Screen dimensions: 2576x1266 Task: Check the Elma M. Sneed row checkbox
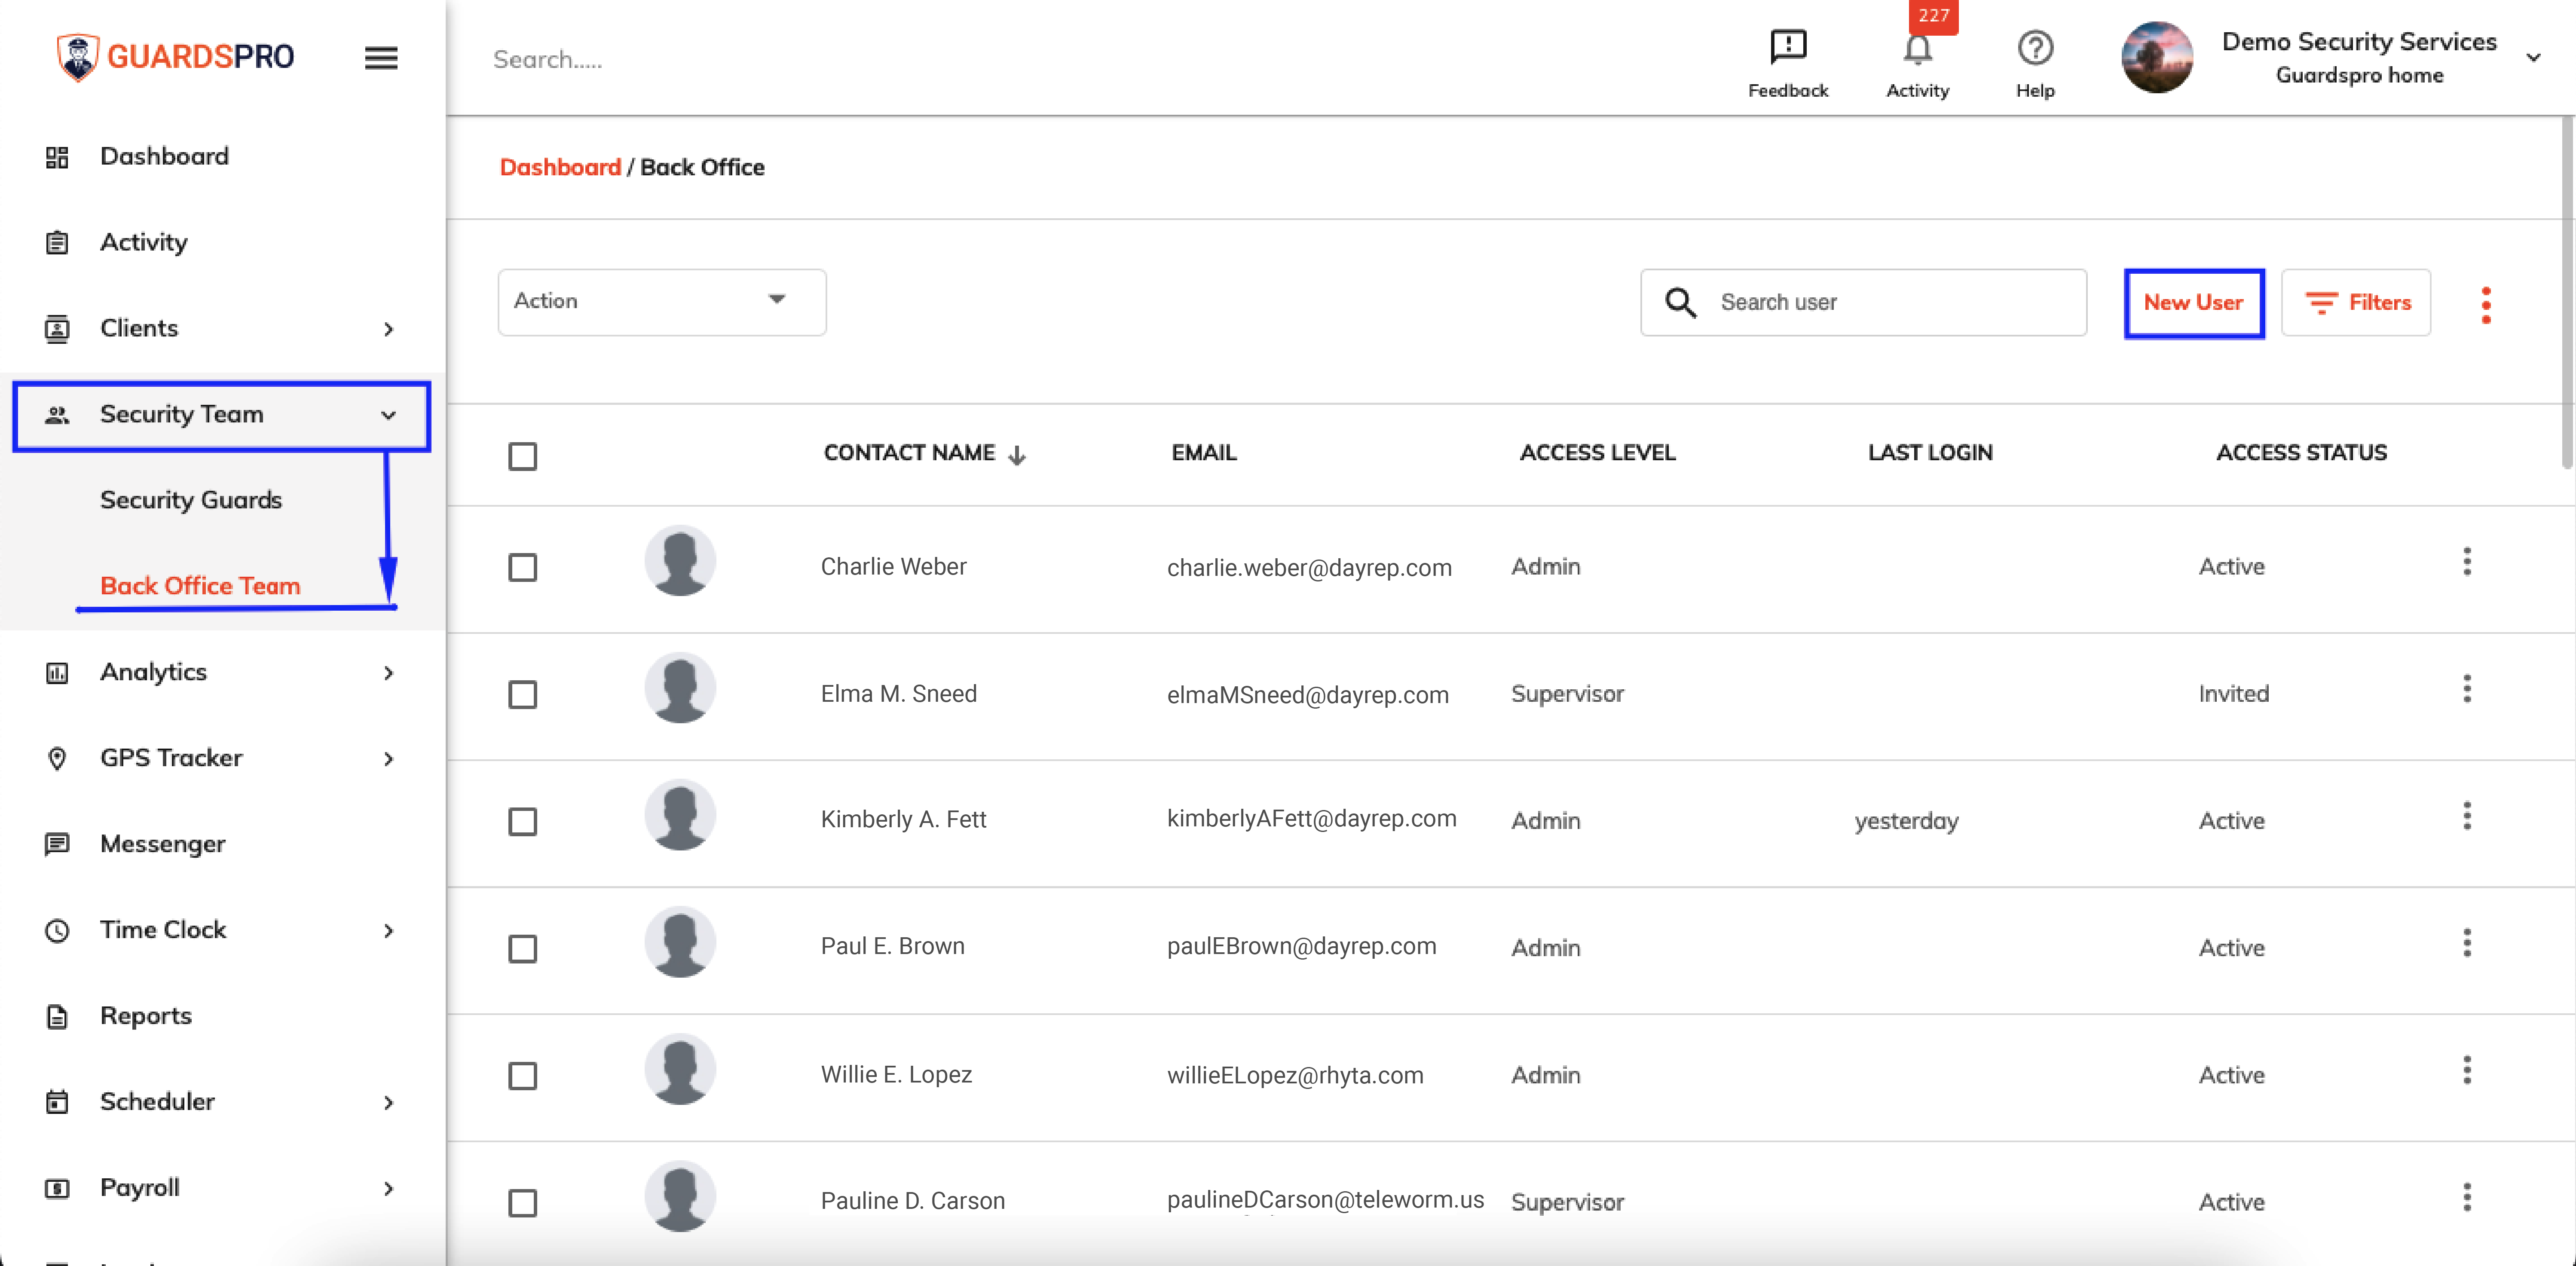(x=522, y=695)
